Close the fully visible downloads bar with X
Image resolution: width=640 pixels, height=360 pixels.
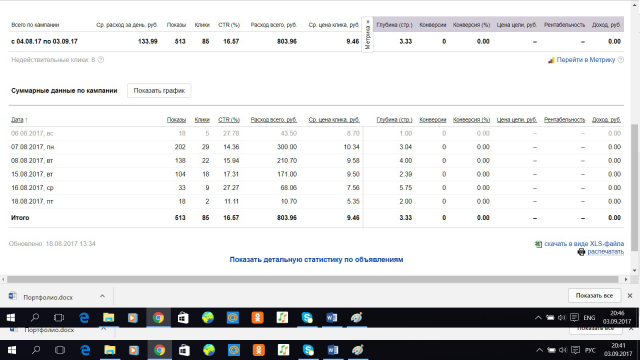[630, 296]
